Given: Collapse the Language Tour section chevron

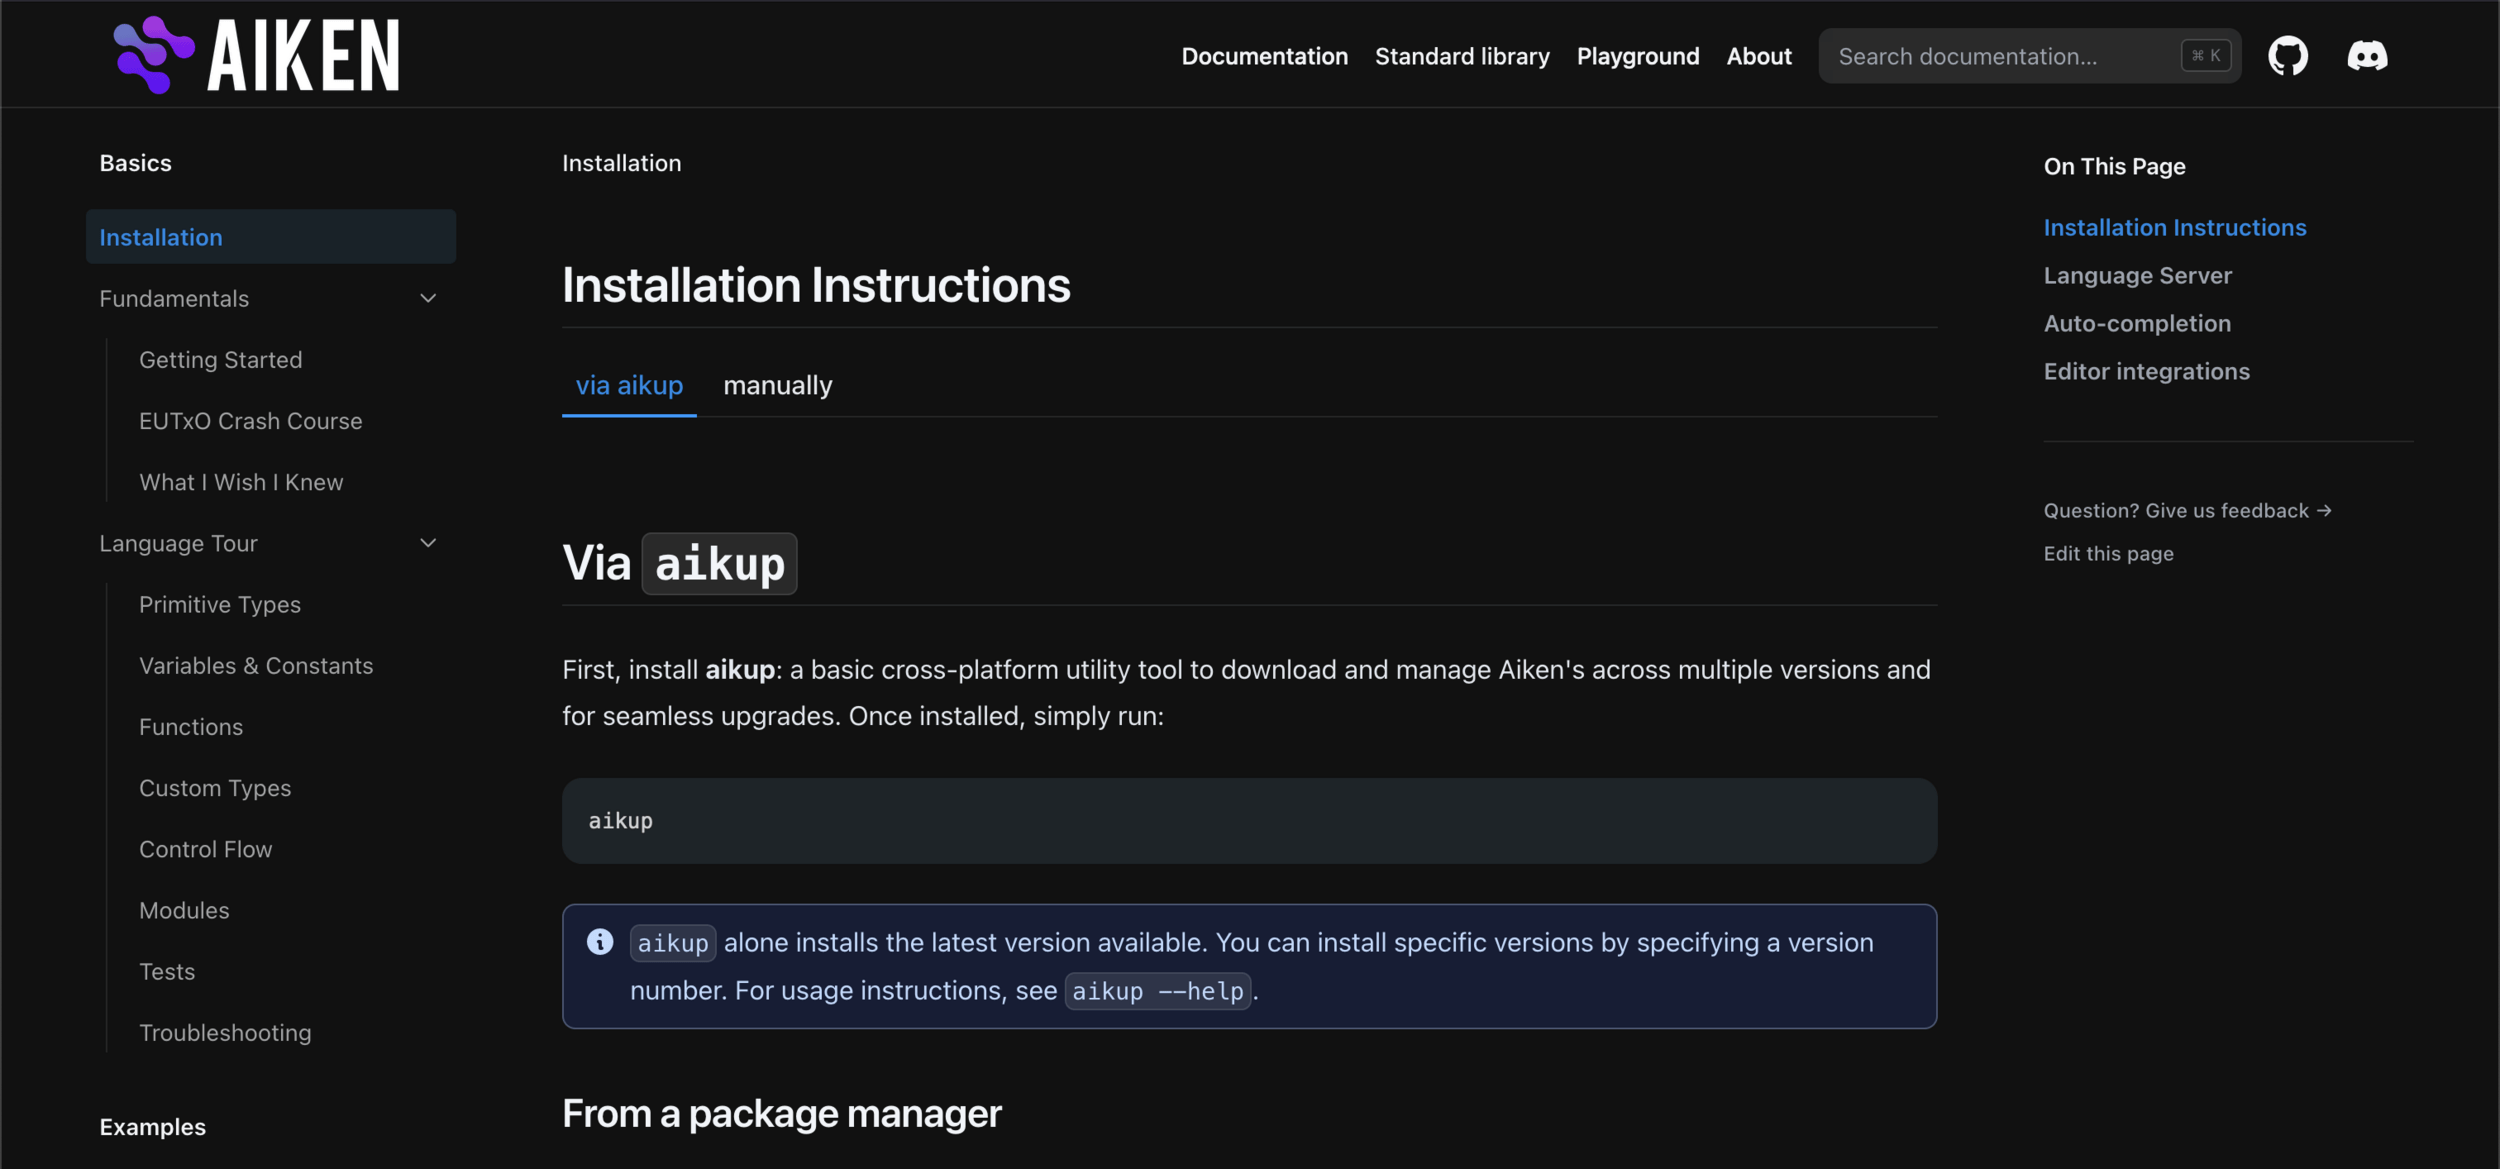Looking at the screenshot, I should point(428,543).
